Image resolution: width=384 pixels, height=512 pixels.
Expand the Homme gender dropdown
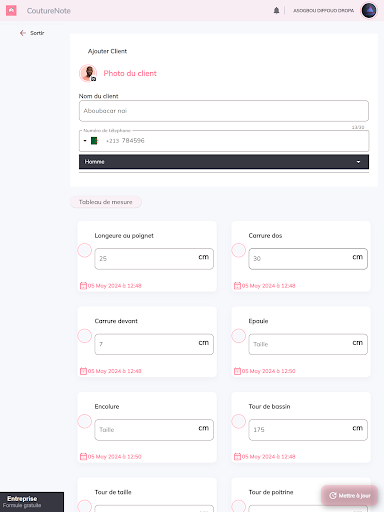[224, 162]
